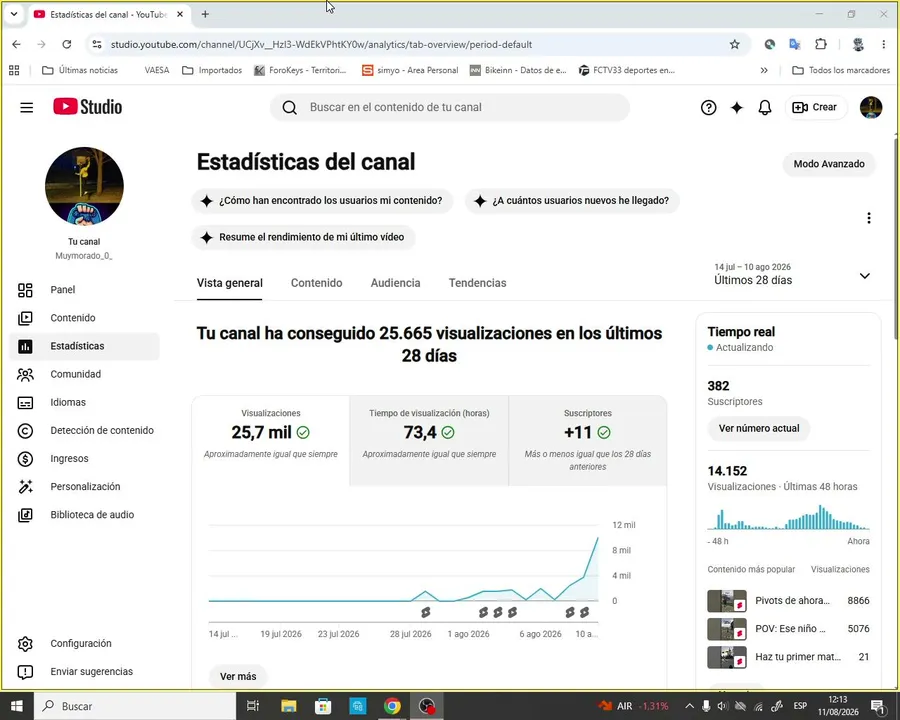Click the Google Translate extension icon
Screen dimensions: 900x720
(795, 44)
